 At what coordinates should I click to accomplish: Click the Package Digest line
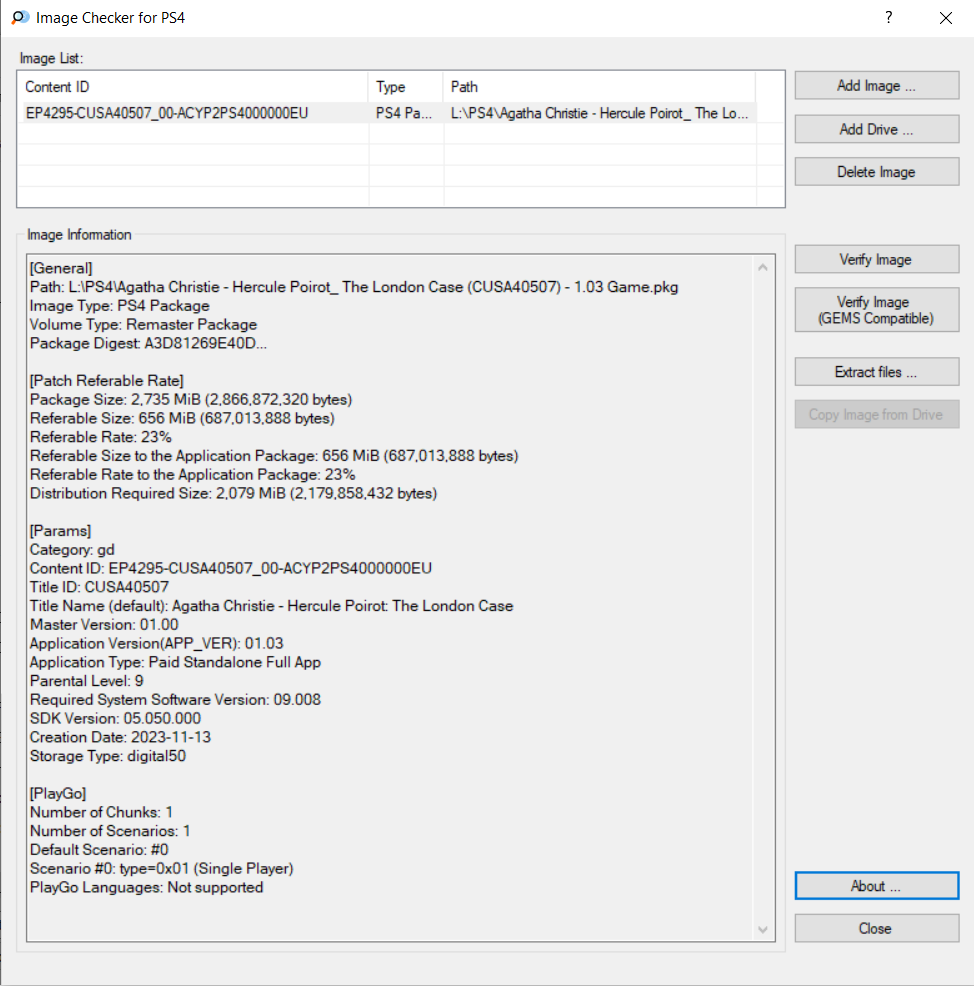[148, 343]
